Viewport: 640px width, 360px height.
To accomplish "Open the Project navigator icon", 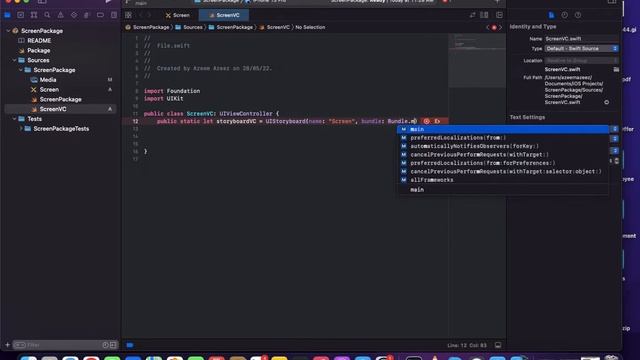I will 7,15.
